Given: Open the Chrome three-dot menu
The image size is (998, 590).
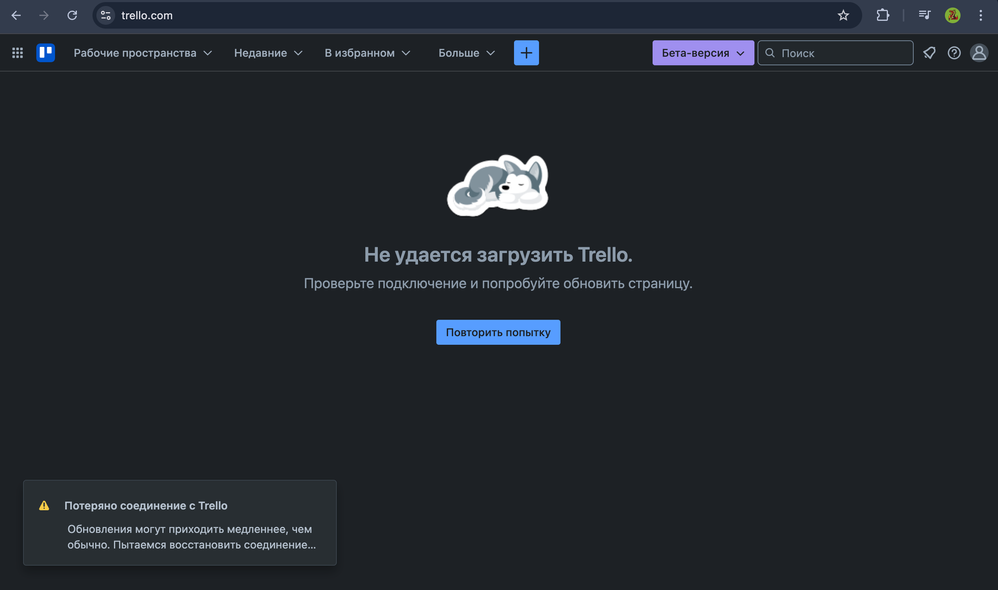Looking at the screenshot, I should point(981,15).
